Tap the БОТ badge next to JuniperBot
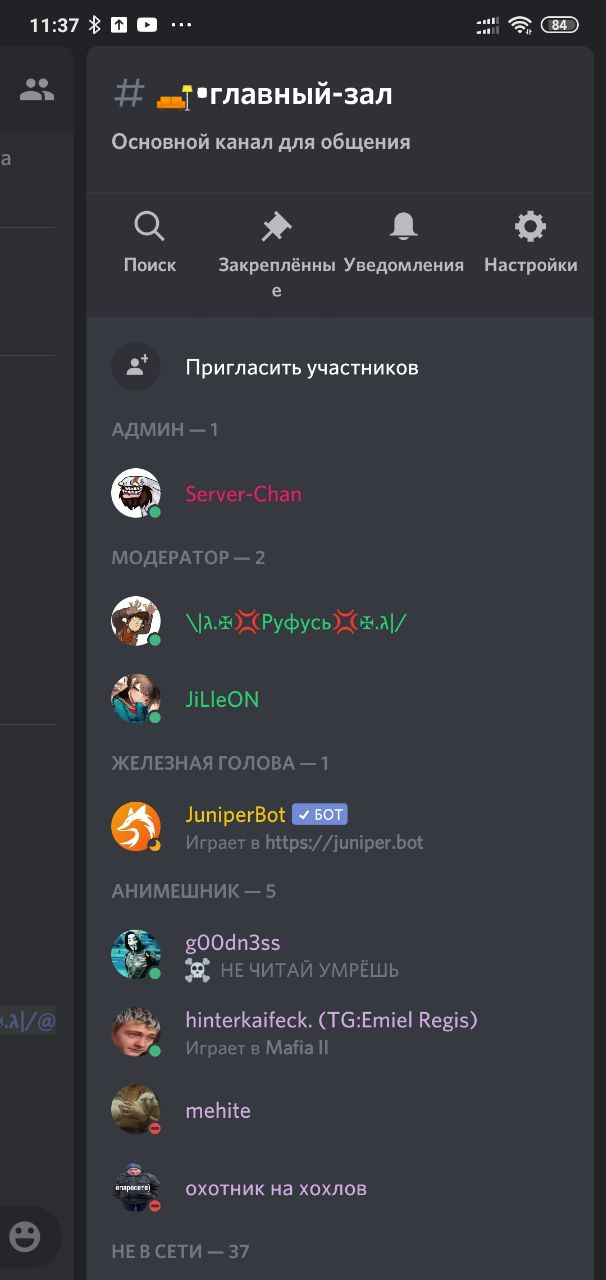The image size is (606, 1280). pos(320,815)
